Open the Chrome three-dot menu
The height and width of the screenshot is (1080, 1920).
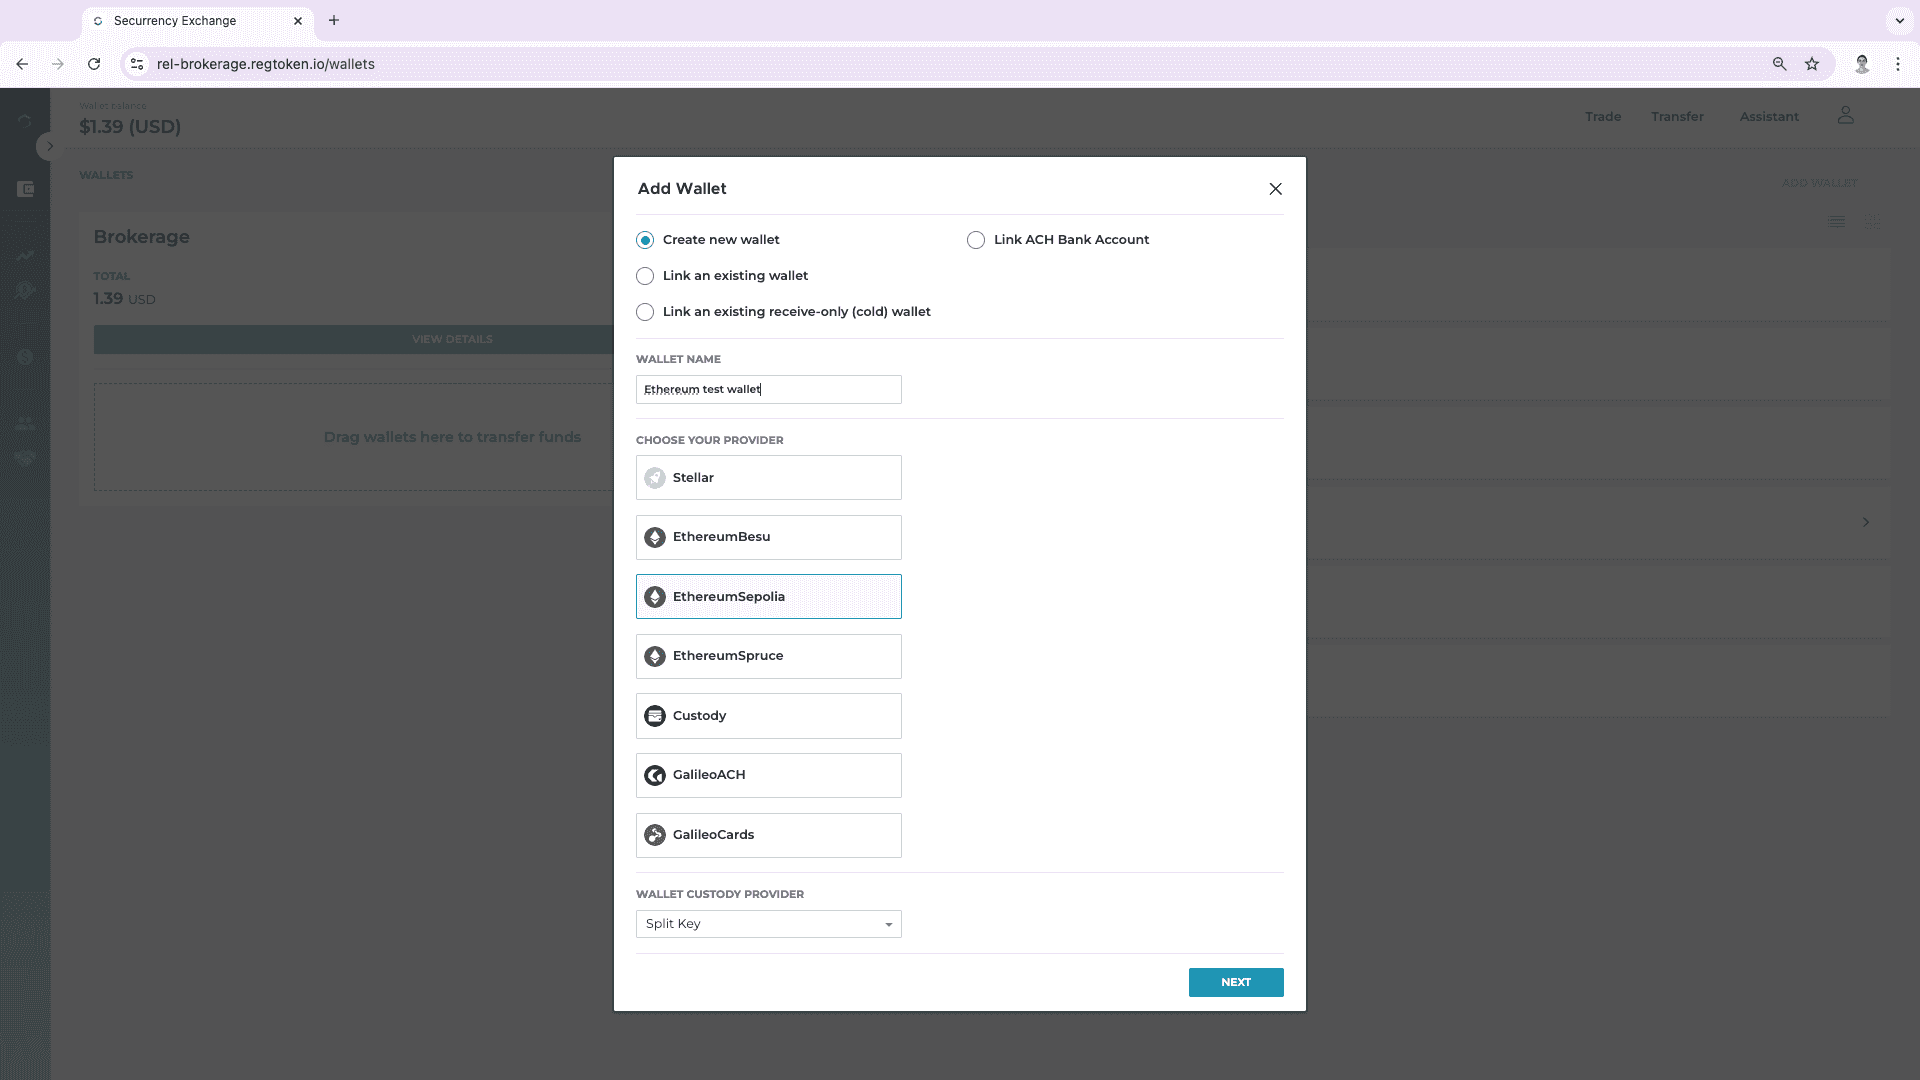(1898, 64)
